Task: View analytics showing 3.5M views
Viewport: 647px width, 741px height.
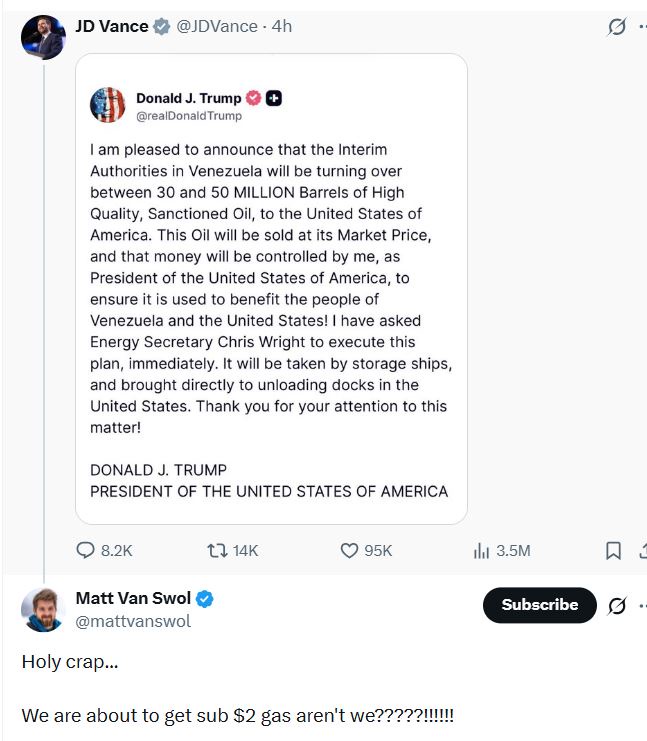Action: click(x=482, y=550)
